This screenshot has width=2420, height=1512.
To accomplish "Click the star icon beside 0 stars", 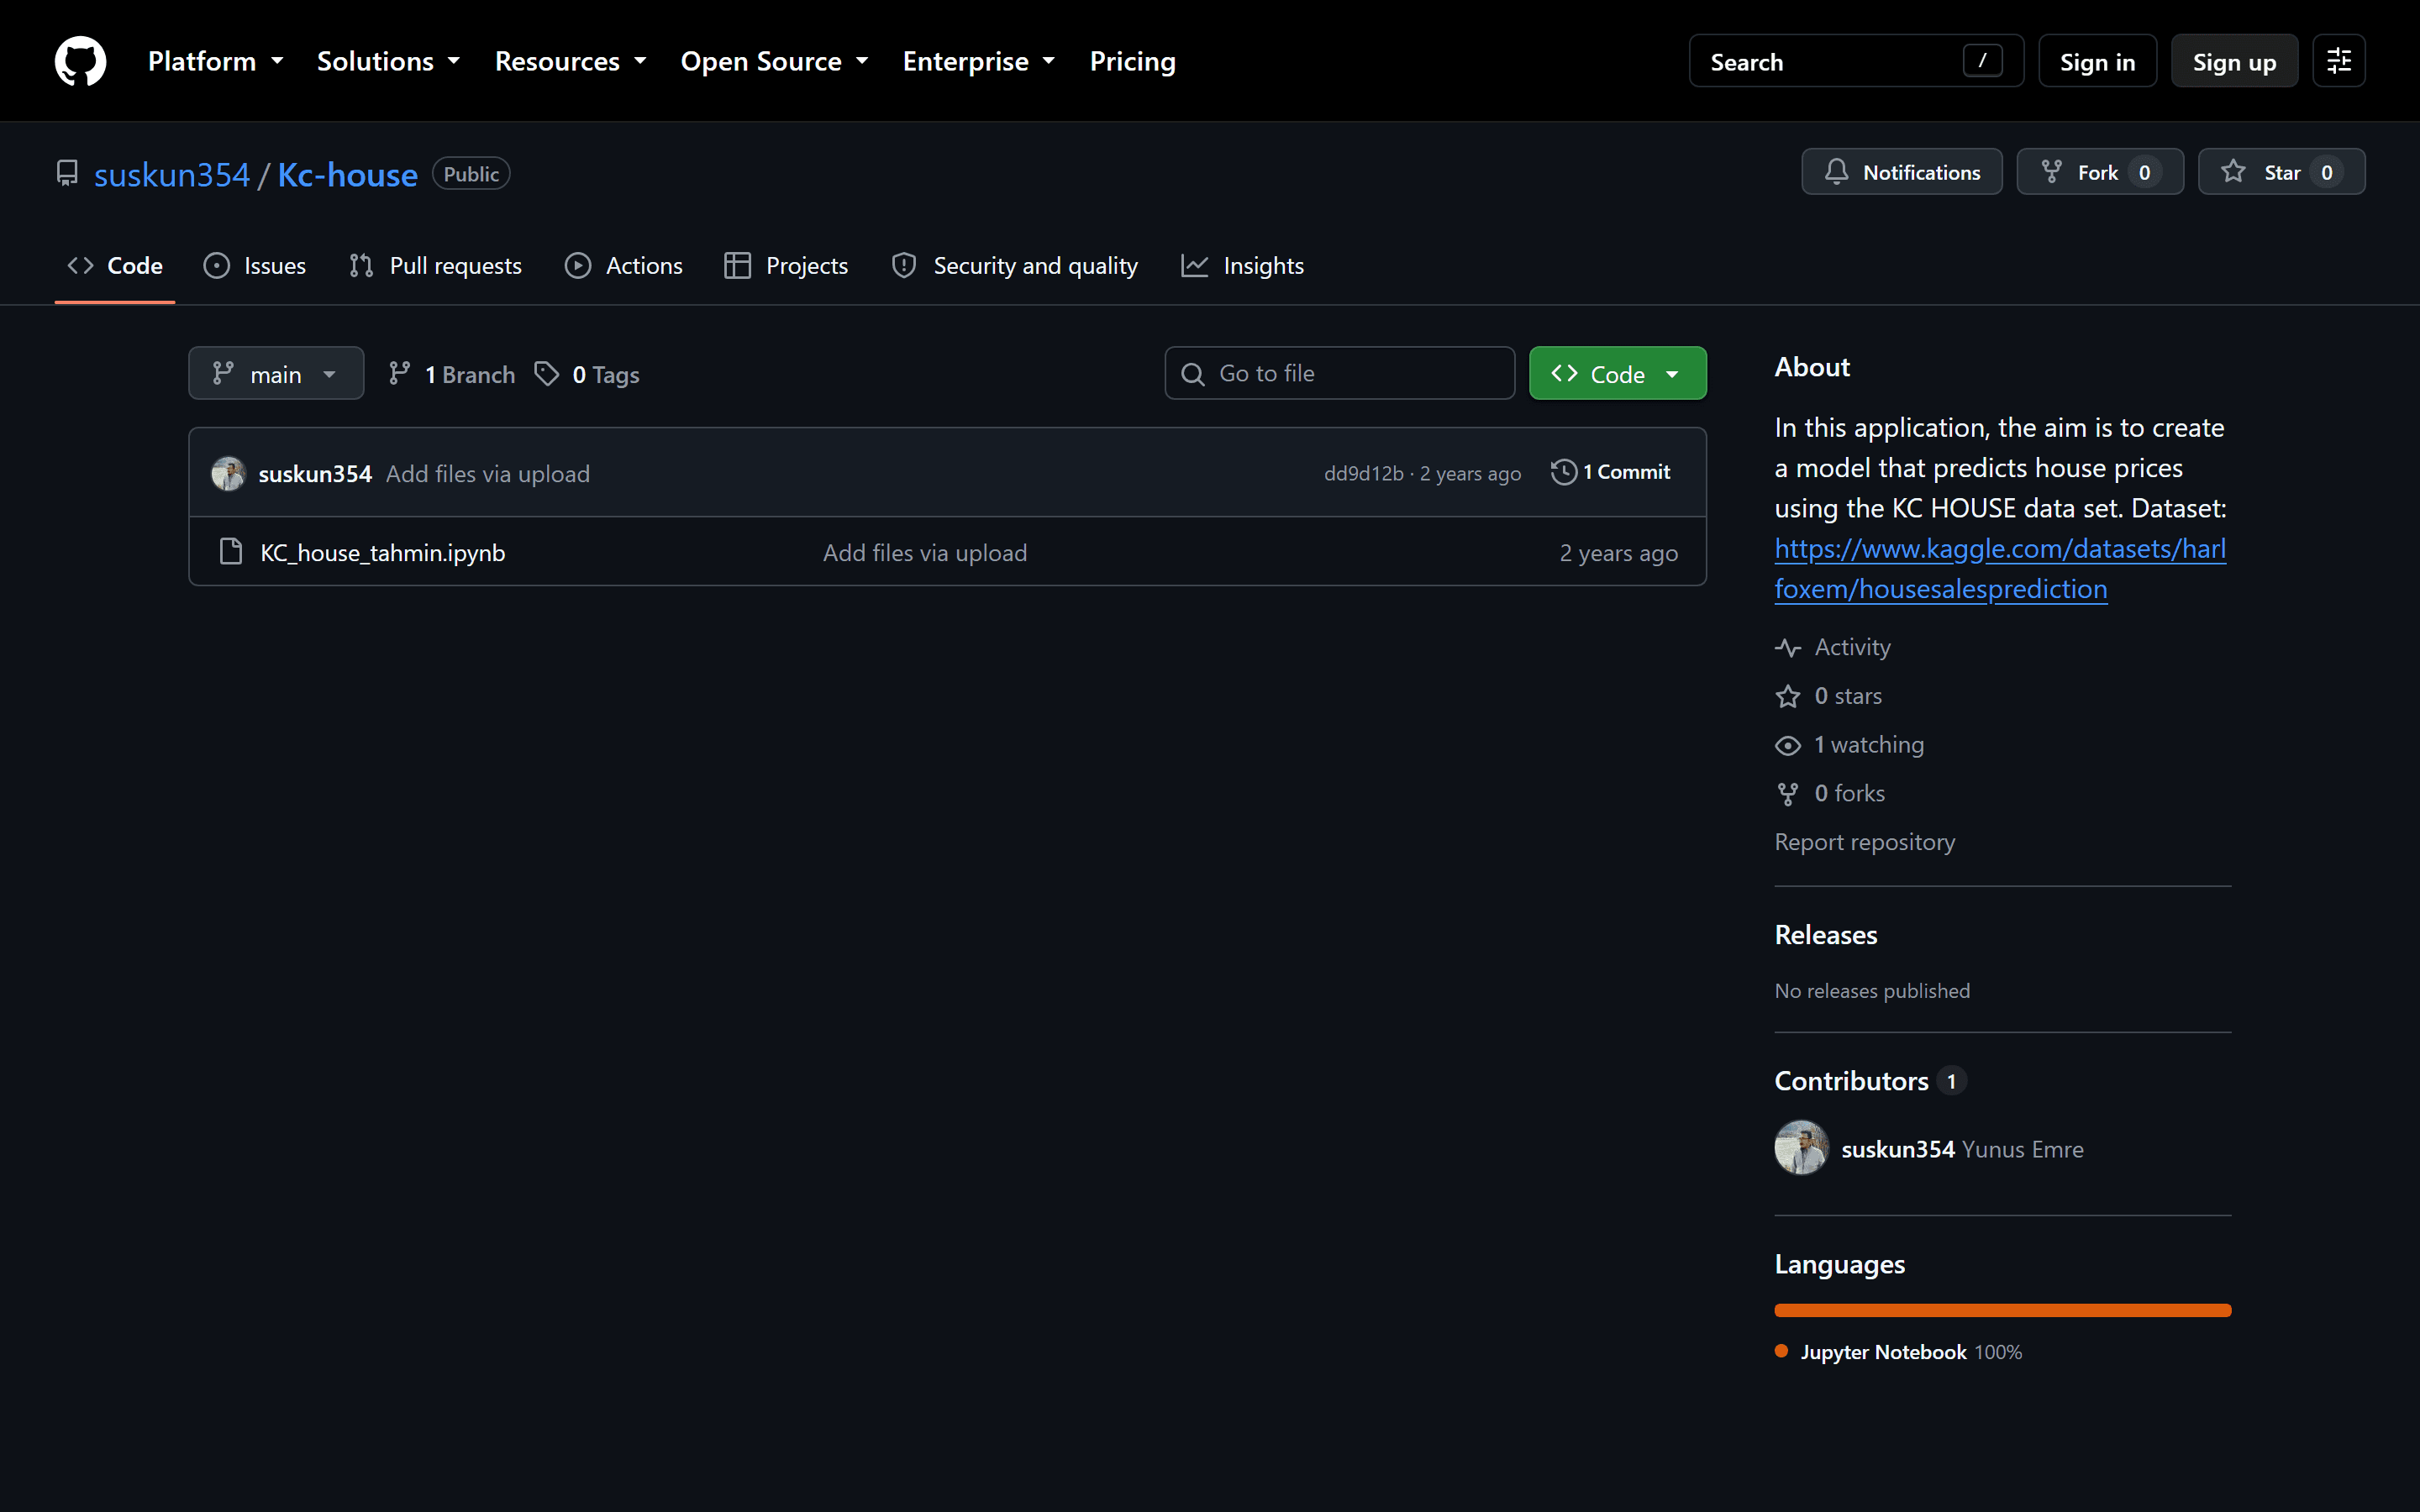I will 1788,696.
